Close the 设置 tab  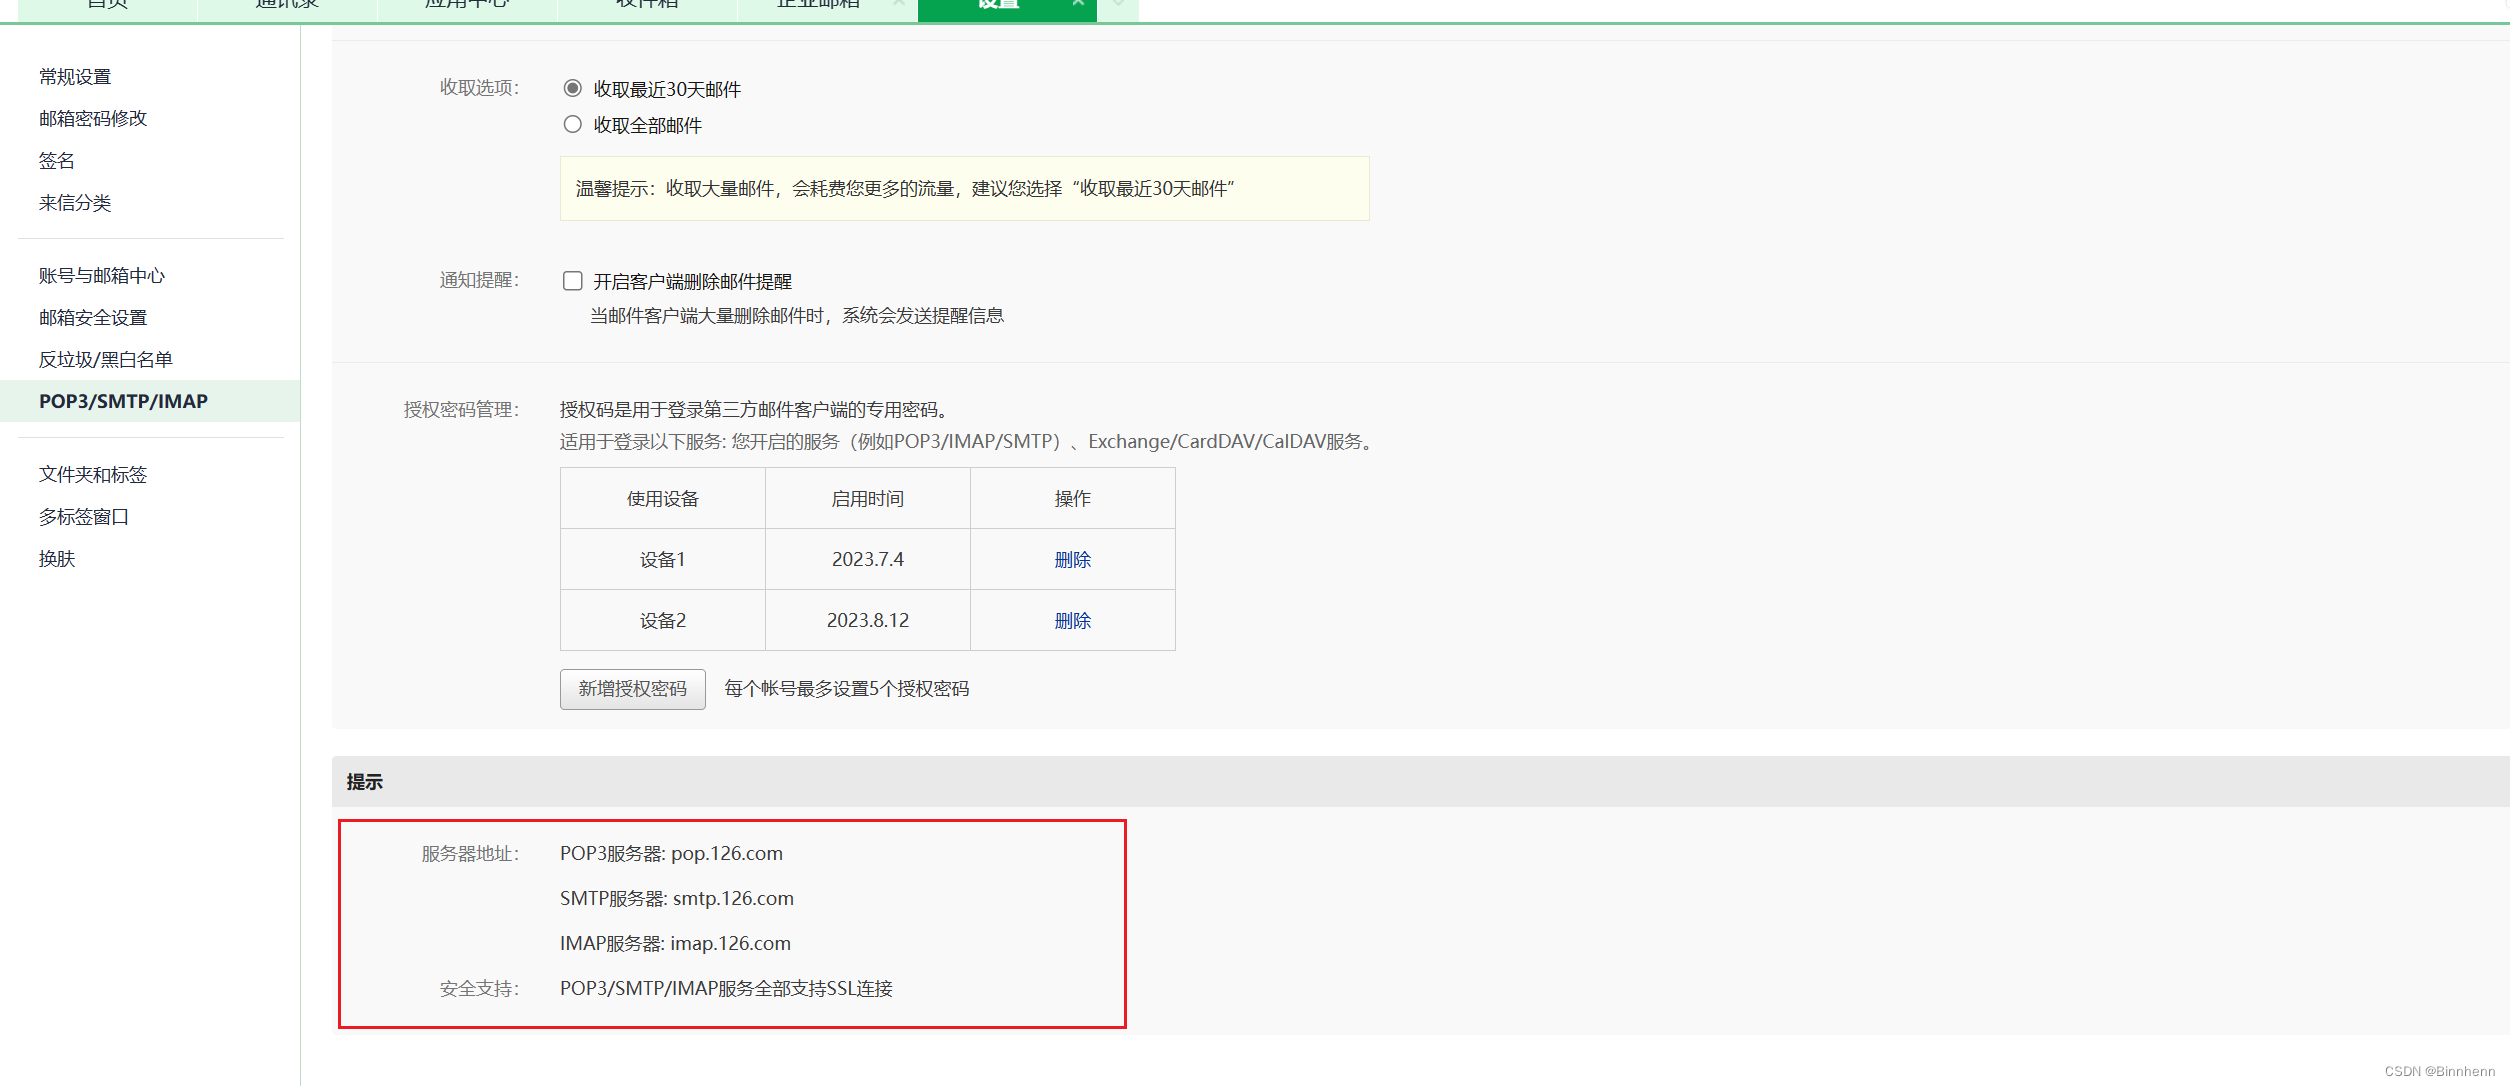[x=1078, y=4]
